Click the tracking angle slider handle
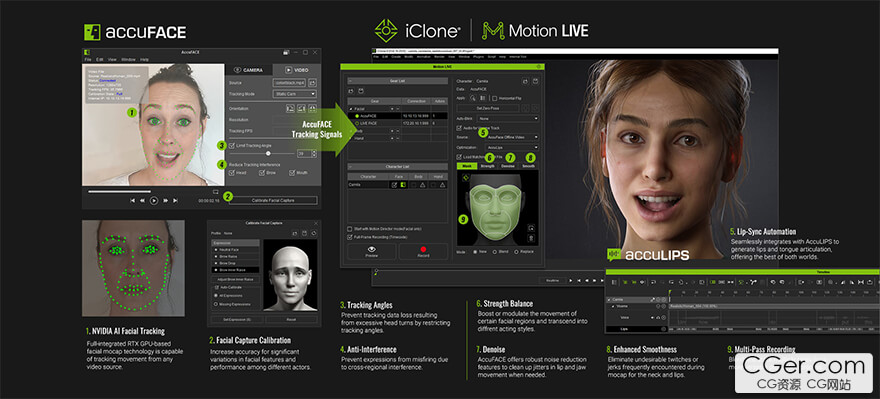This screenshot has width=880, height=399. click(x=268, y=153)
